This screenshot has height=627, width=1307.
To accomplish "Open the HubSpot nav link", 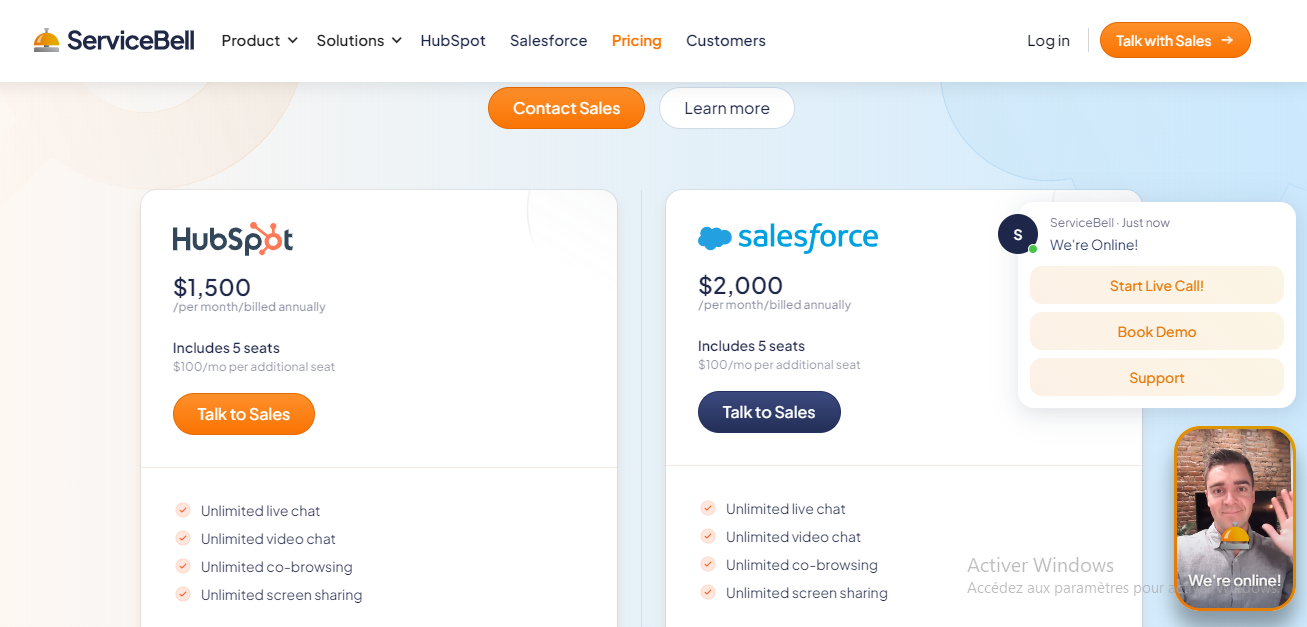I will tap(453, 40).
